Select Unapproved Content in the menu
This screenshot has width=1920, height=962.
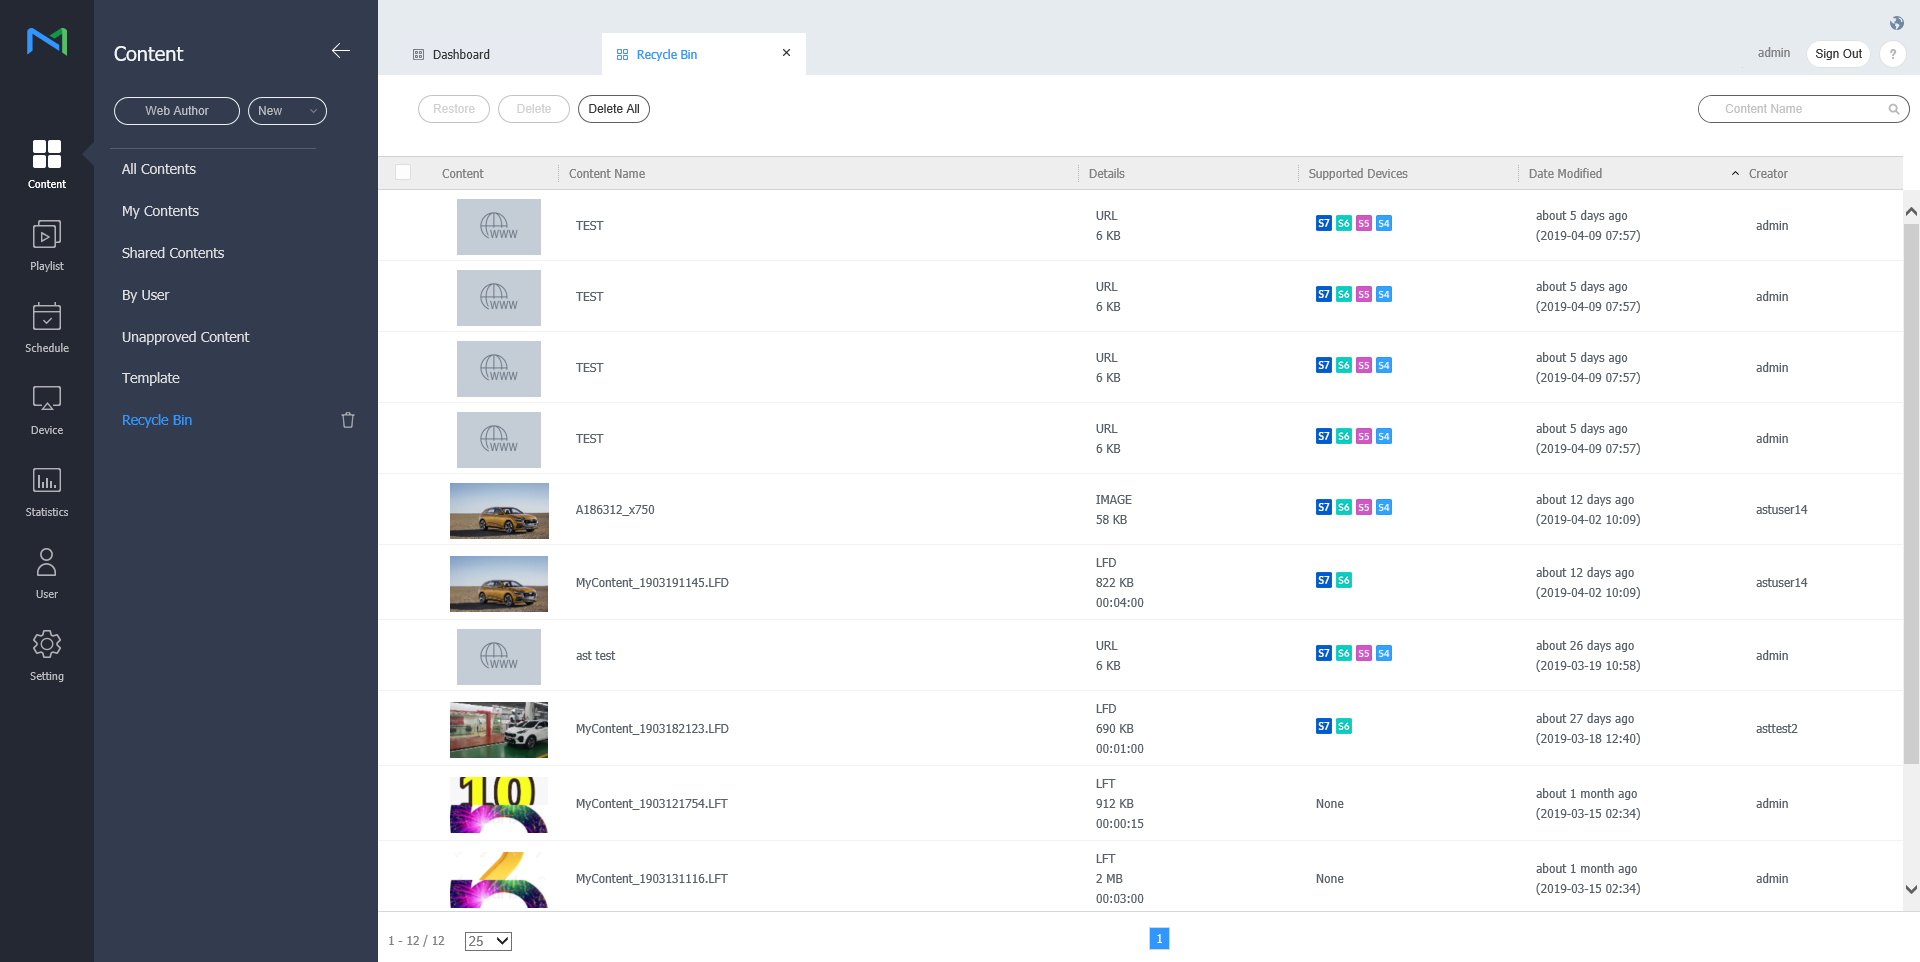coord(185,337)
